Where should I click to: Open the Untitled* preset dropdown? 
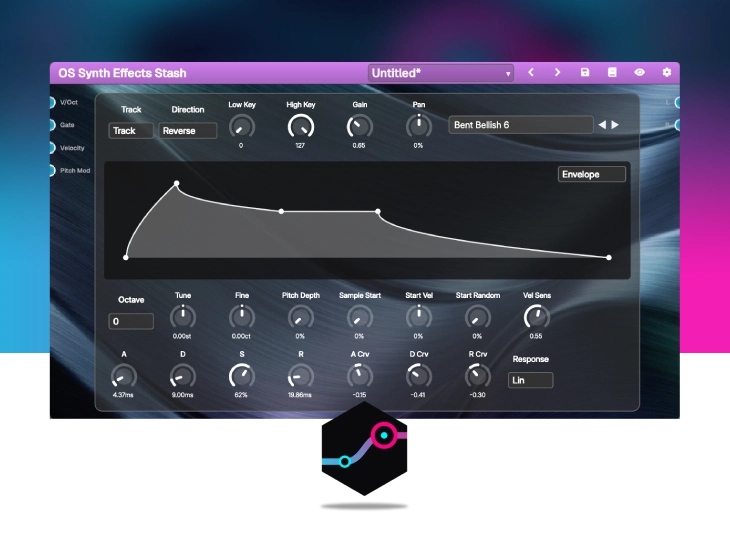[x=440, y=73]
